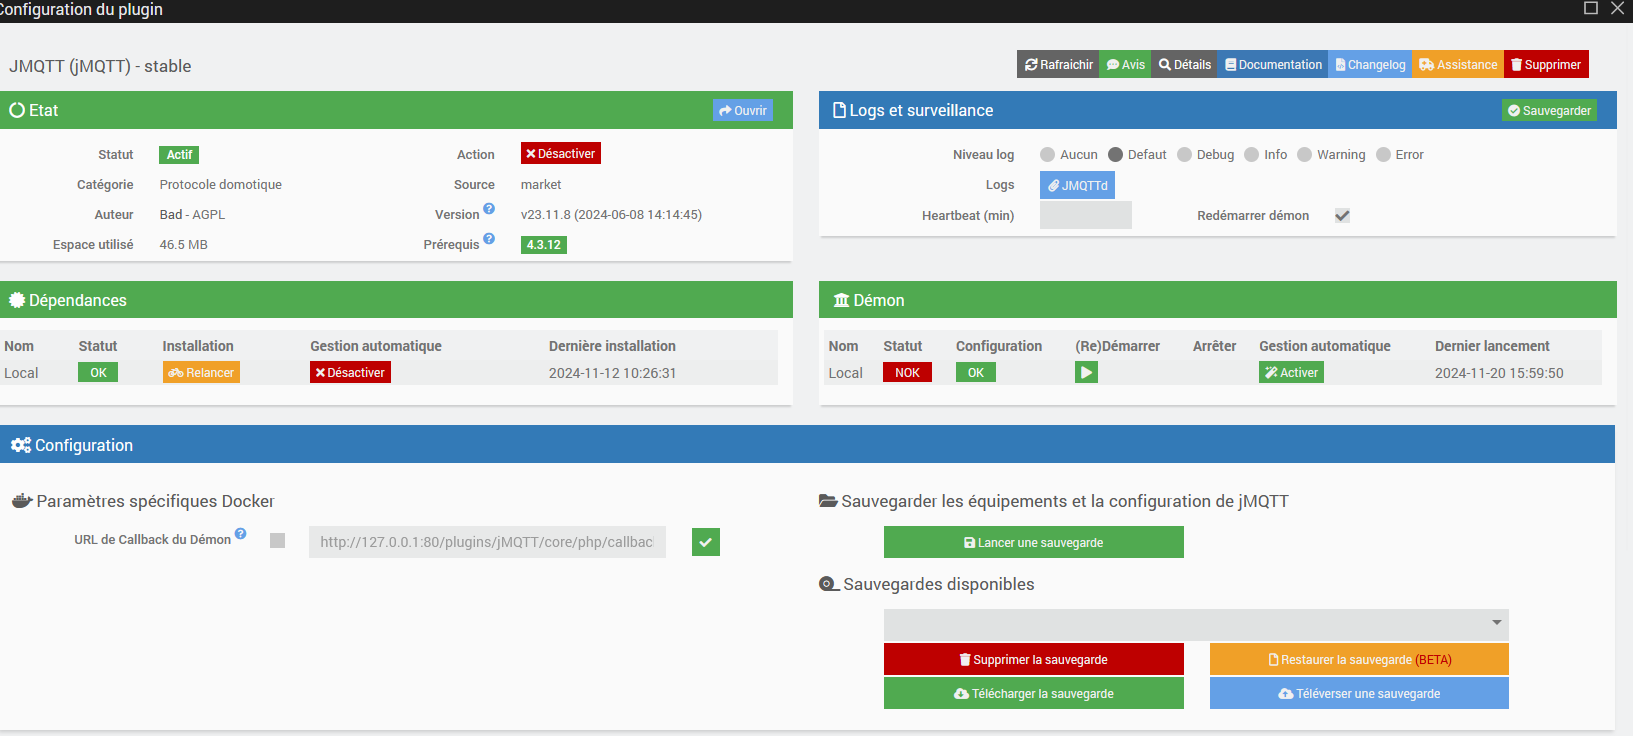Click Lancer une sauvegarde button

point(1034,542)
